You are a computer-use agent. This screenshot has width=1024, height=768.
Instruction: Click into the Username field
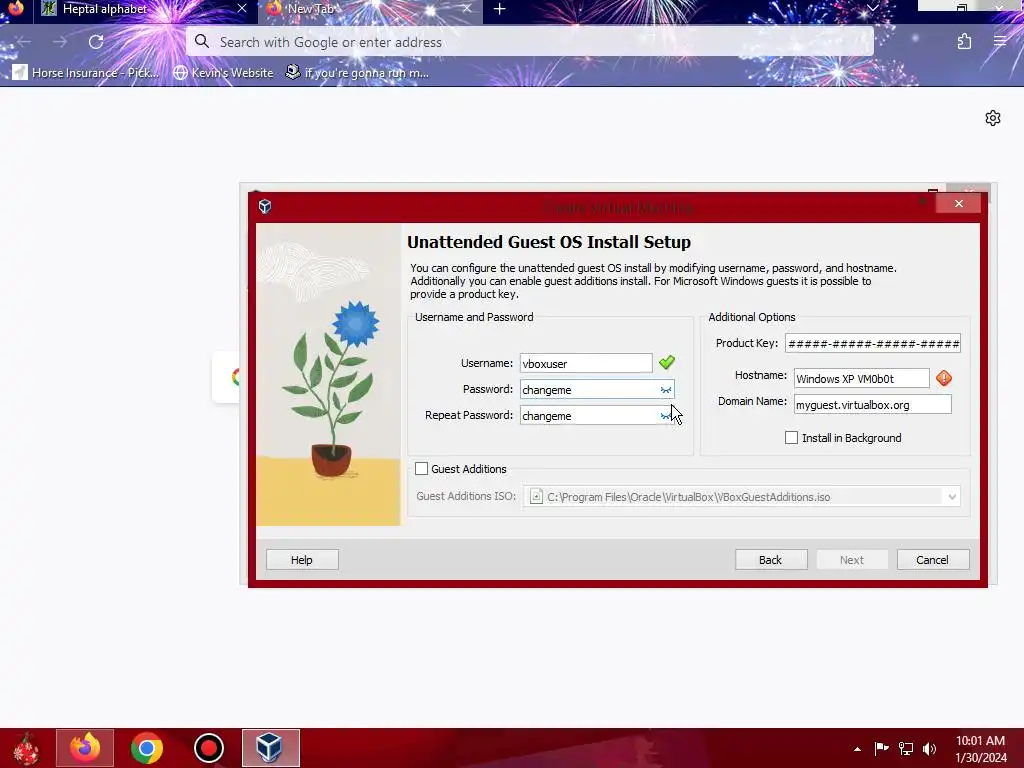pos(586,363)
